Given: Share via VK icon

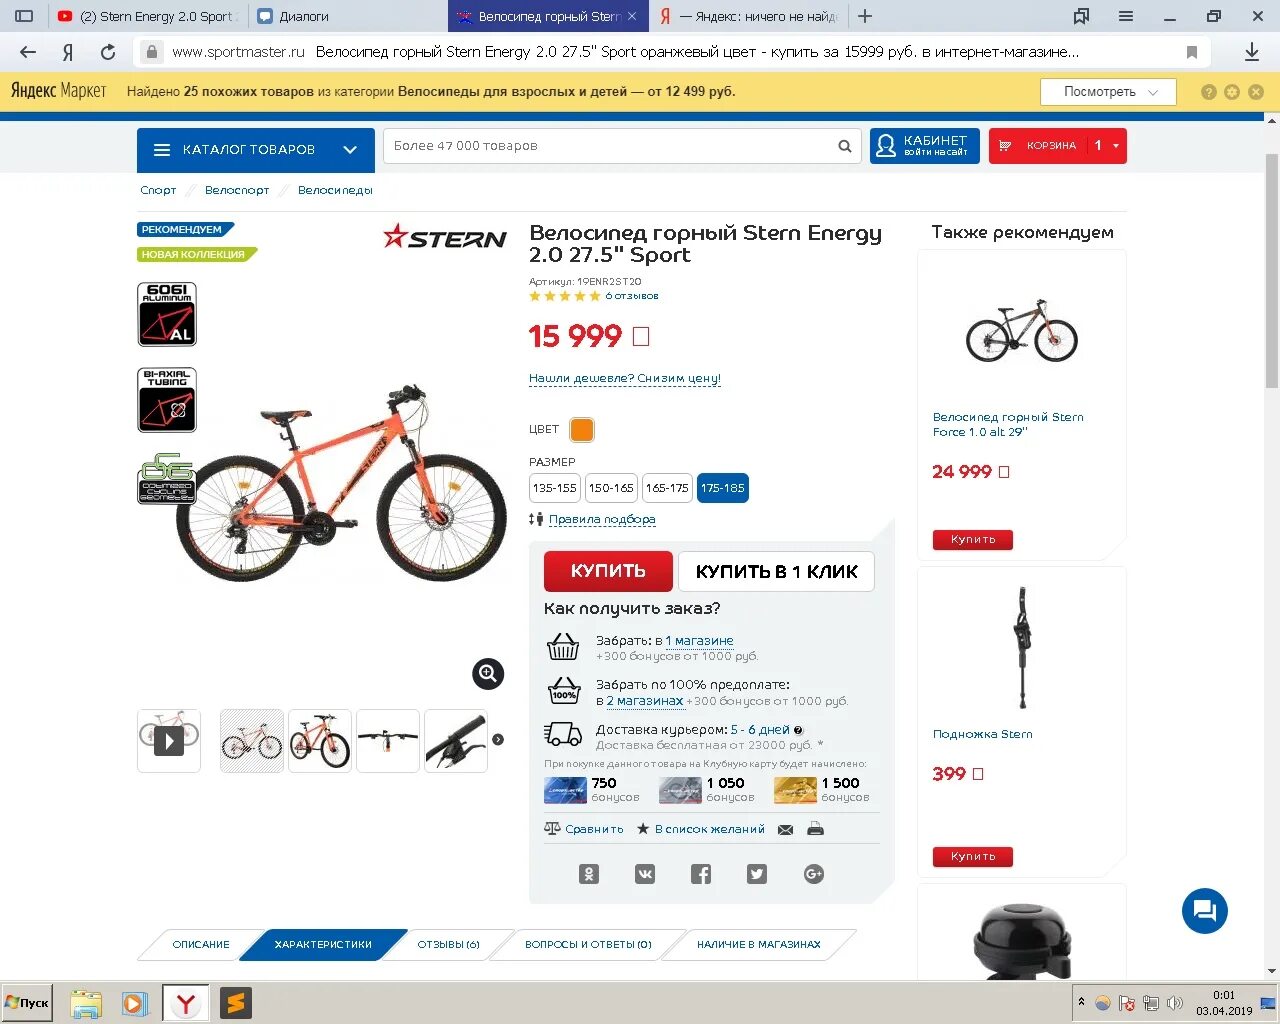Looking at the screenshot, I should point(645,874).
